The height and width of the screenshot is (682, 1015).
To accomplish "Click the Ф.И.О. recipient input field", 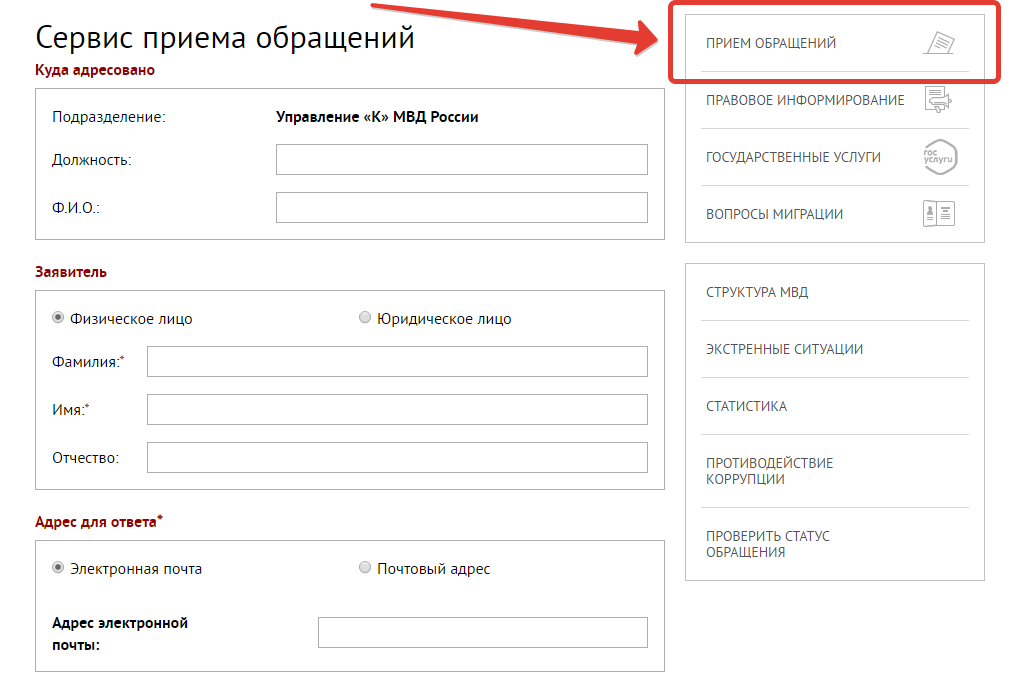I will (x=462, y=207).
